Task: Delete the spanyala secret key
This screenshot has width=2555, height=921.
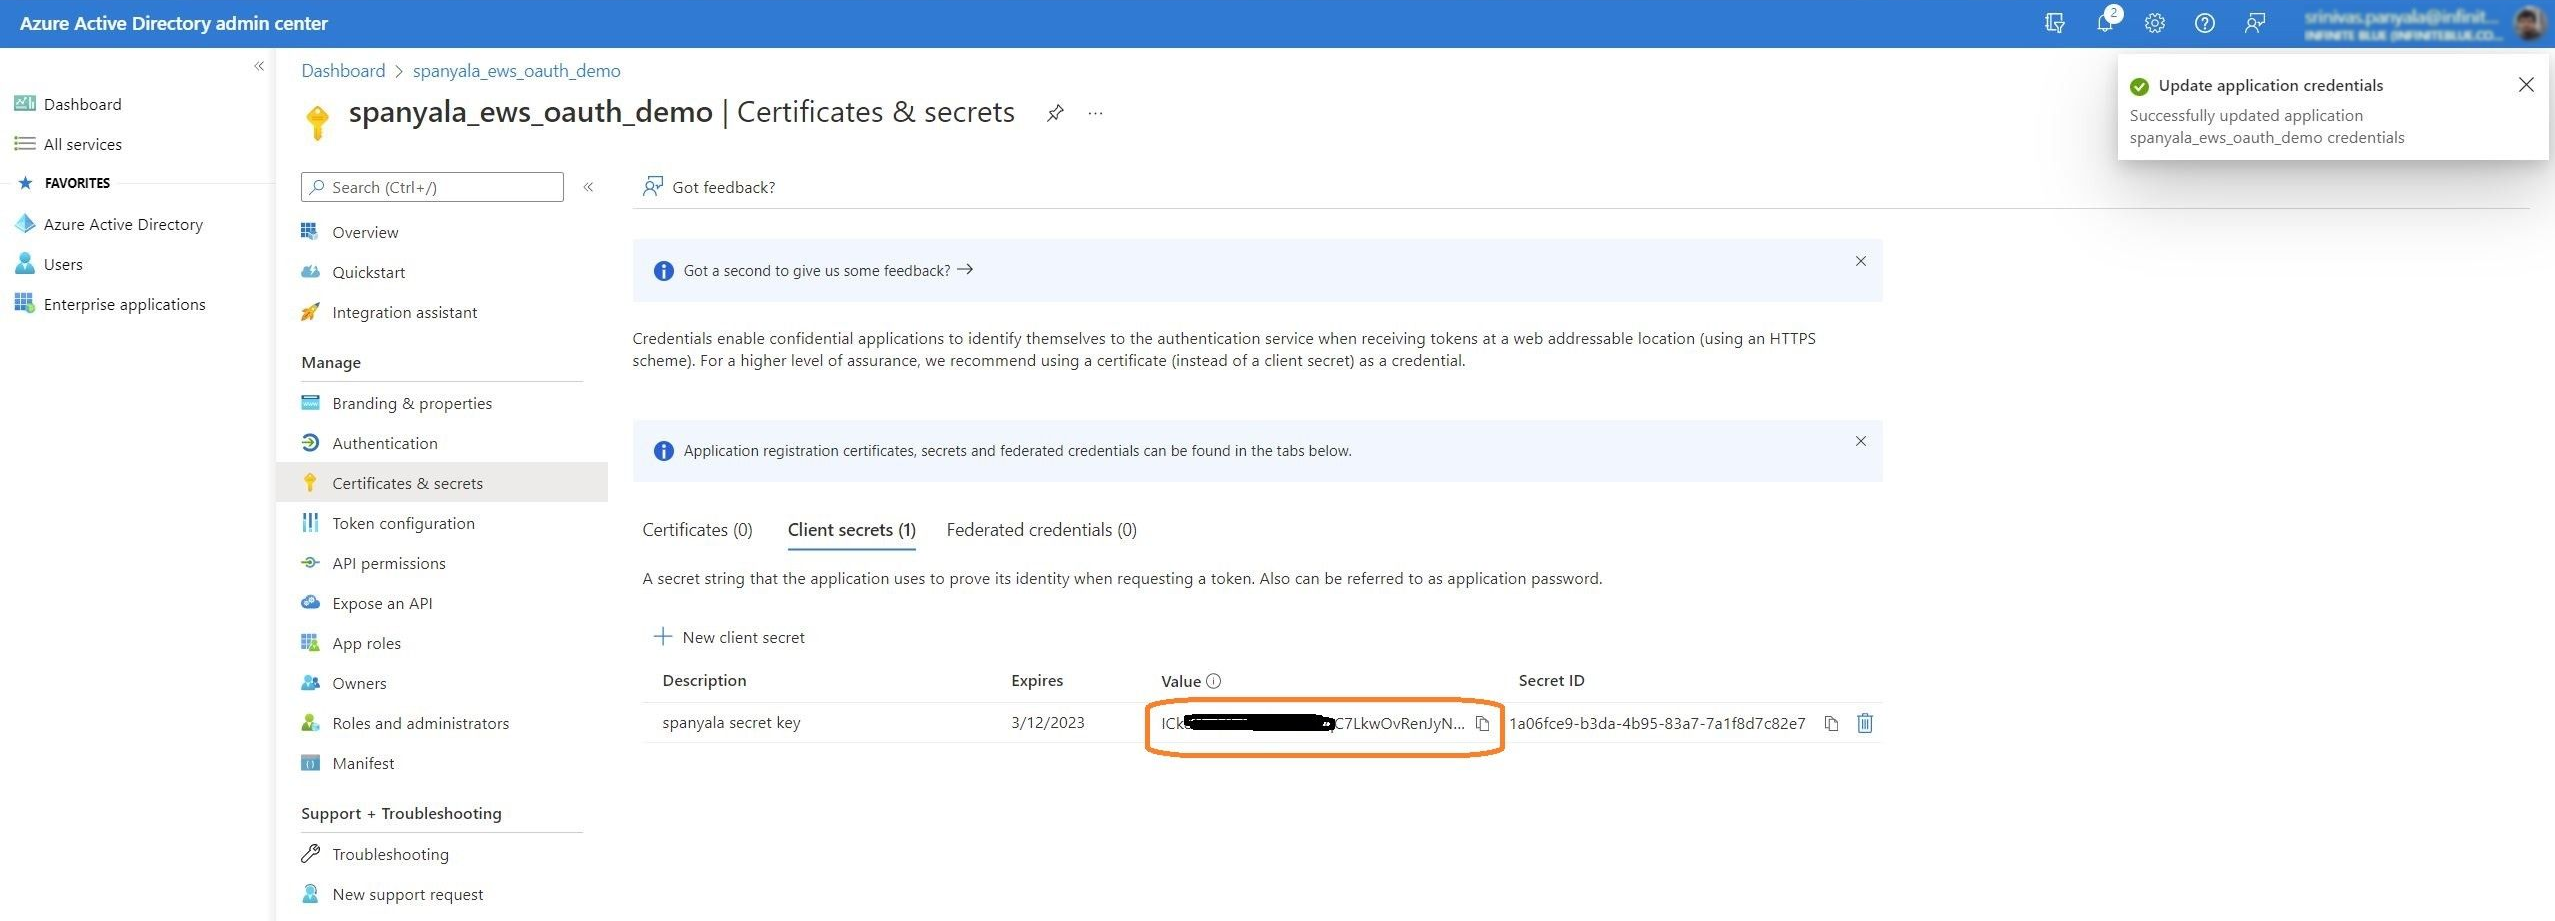Action: pos(1865,723)
